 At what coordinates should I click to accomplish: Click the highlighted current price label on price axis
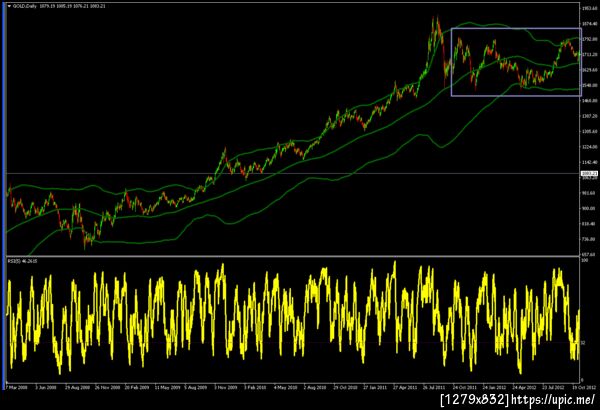589,173
